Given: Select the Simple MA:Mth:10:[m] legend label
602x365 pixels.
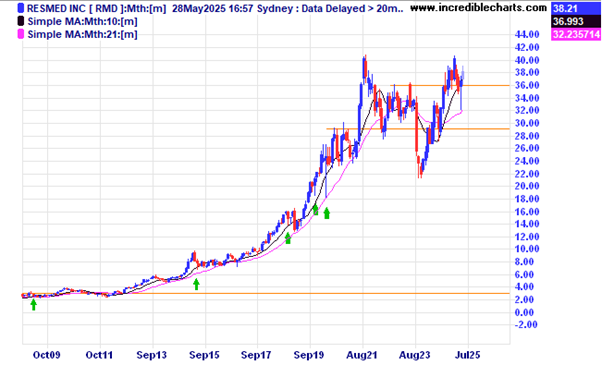Looking at the screenshot, I should point(82,21).
